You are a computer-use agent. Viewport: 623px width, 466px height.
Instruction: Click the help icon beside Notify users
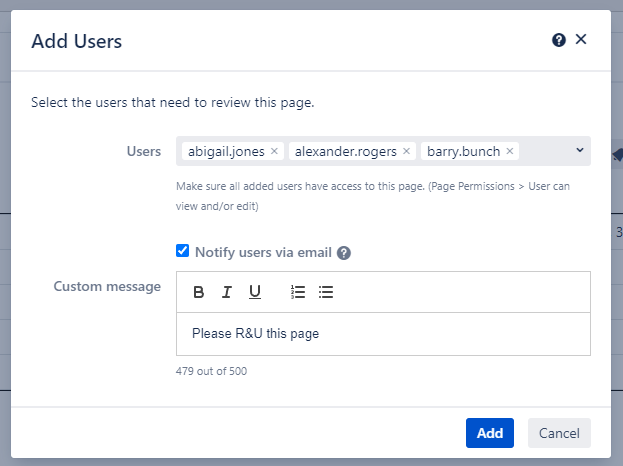coord(344,253)
